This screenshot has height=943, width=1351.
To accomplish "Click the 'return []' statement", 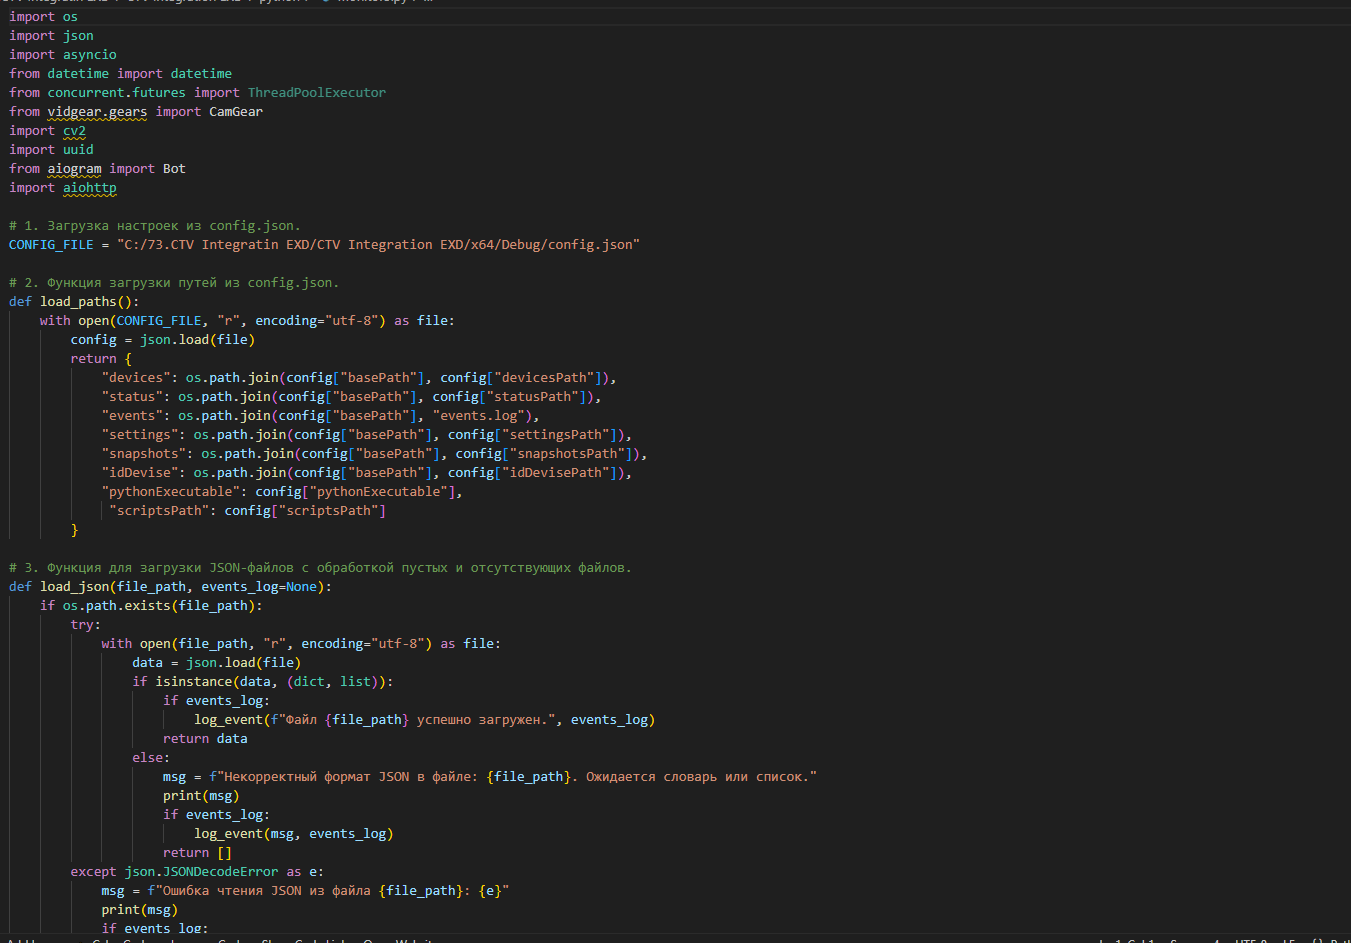I will pos(197,853).
